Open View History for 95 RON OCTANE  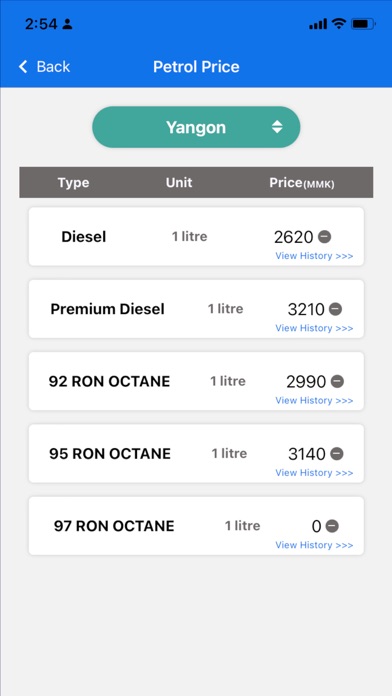coord(314,473)
